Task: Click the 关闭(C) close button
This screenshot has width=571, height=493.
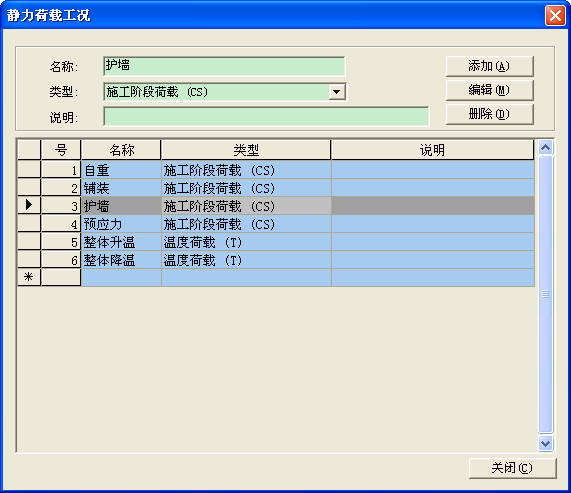Action: click(x=512, y=468)
